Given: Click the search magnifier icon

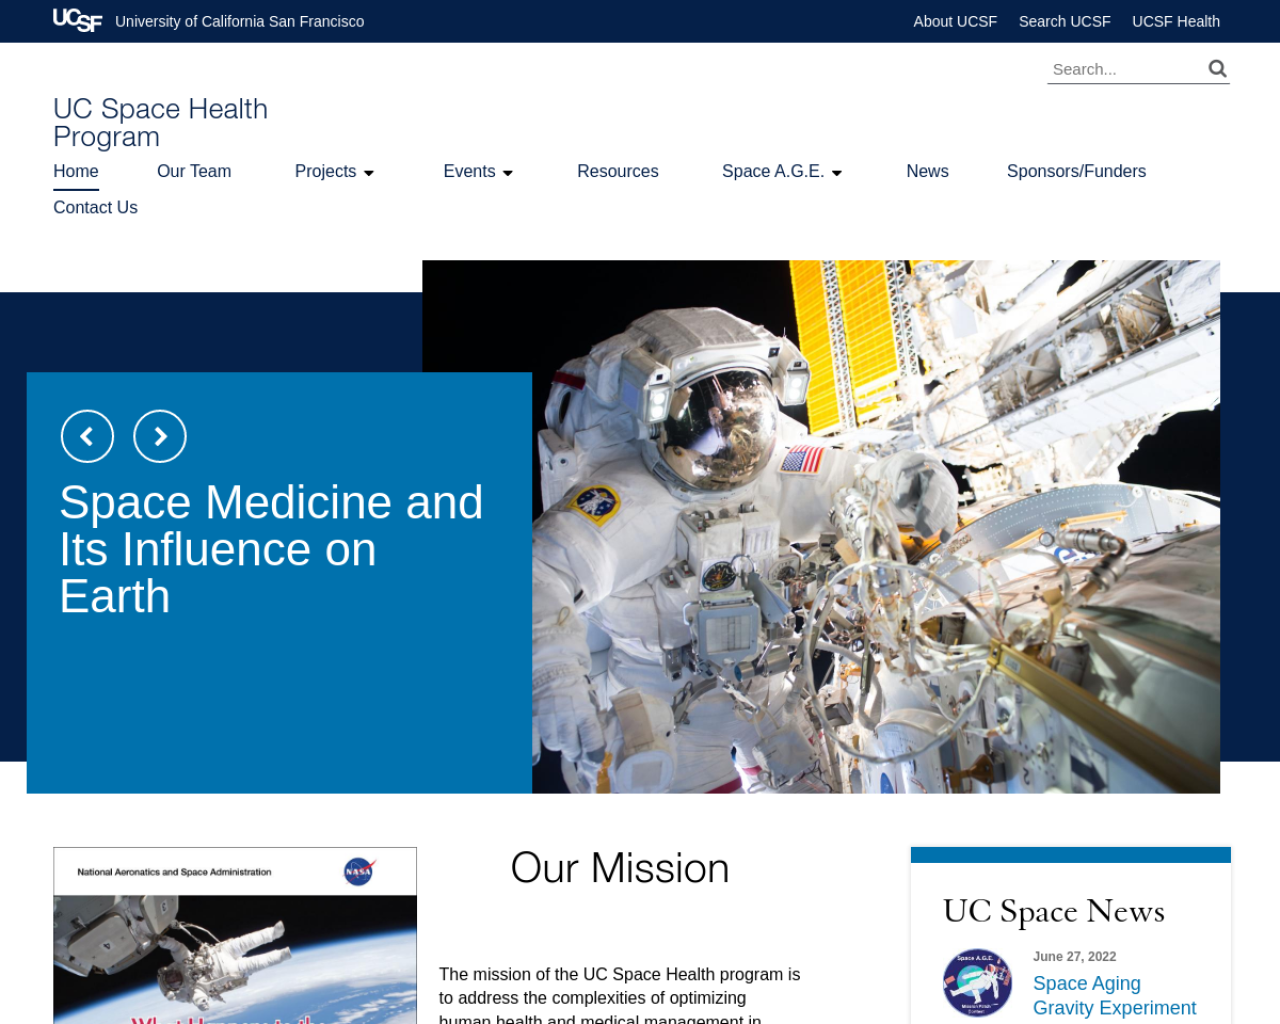Looking at the screenshot, I should point(1217,68).
